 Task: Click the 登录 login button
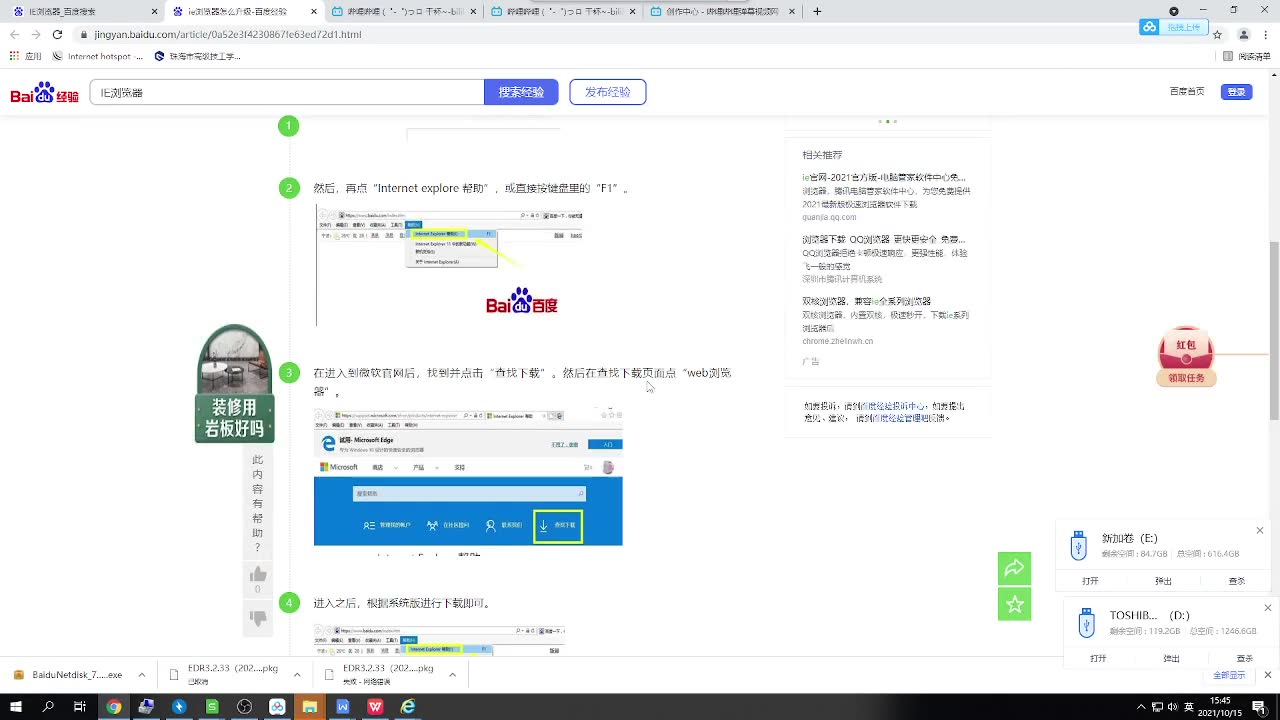[1237, 92]
